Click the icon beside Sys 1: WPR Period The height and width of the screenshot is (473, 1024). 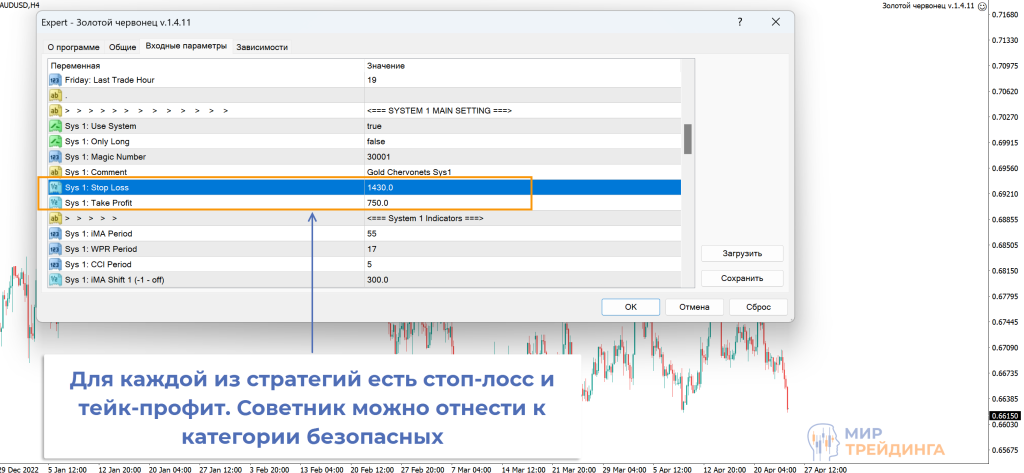point(56,248)
